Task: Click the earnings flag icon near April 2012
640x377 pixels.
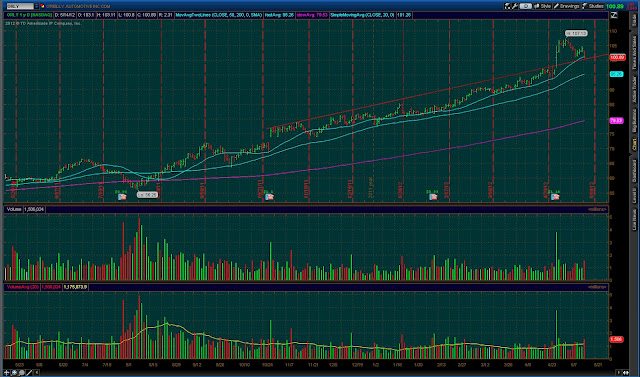Action: click(x=555, y=197)
